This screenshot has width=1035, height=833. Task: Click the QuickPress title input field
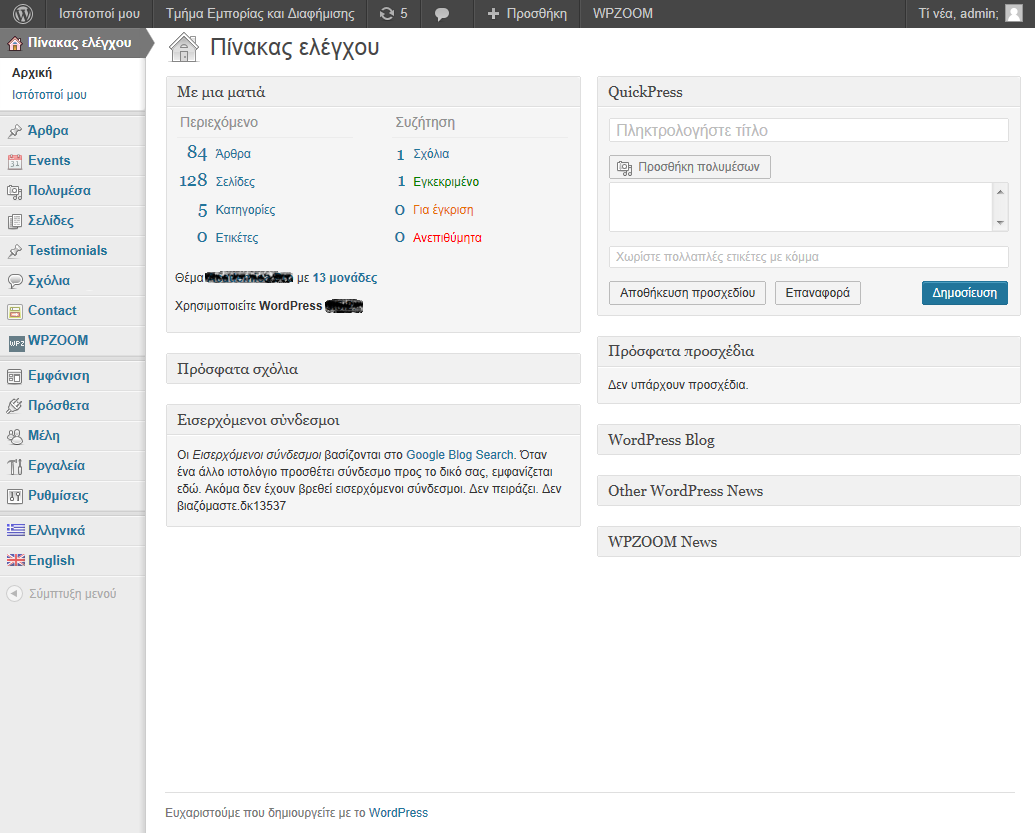pyautogui.click(x=809, y=130)
